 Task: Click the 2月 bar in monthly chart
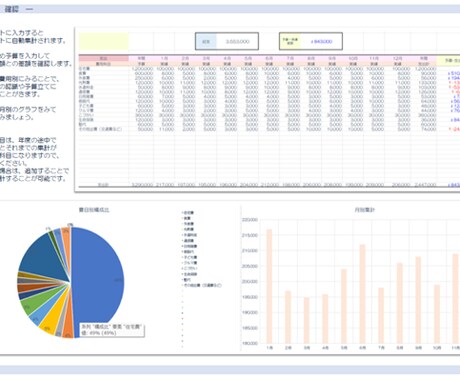[x=288, y=317]
